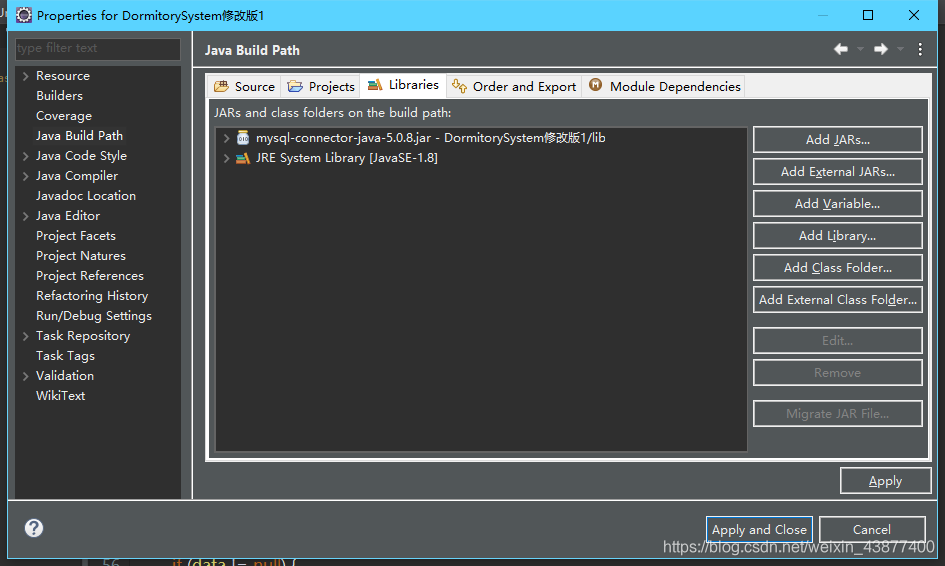Click the Remove button
Screen dimensions: 945x566
click(x=837, y=373)
